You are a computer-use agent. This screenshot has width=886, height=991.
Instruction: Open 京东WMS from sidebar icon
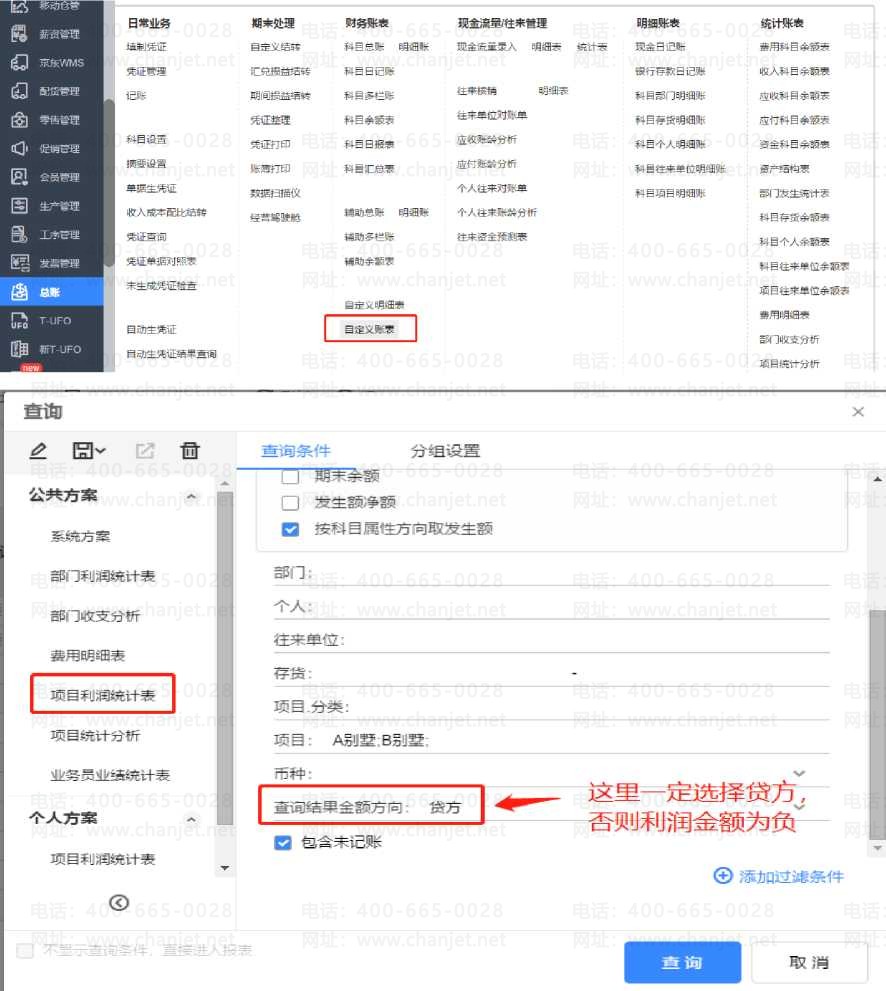[x=19, y=63]
